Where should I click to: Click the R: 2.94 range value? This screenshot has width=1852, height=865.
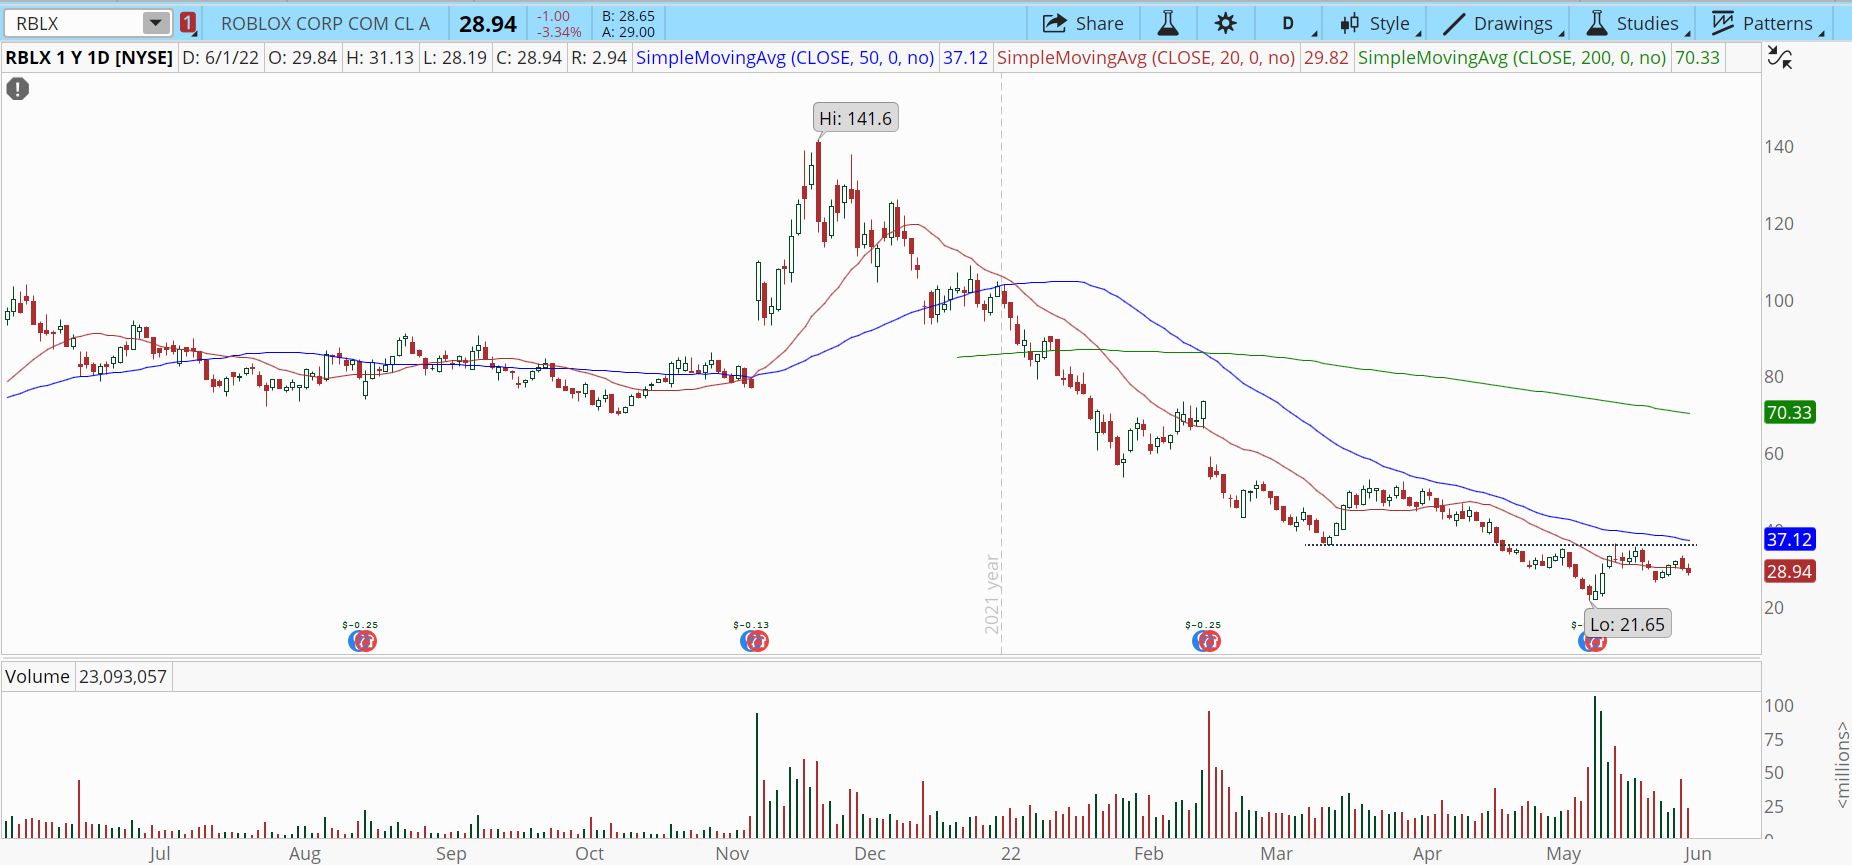tap(599, 58)
